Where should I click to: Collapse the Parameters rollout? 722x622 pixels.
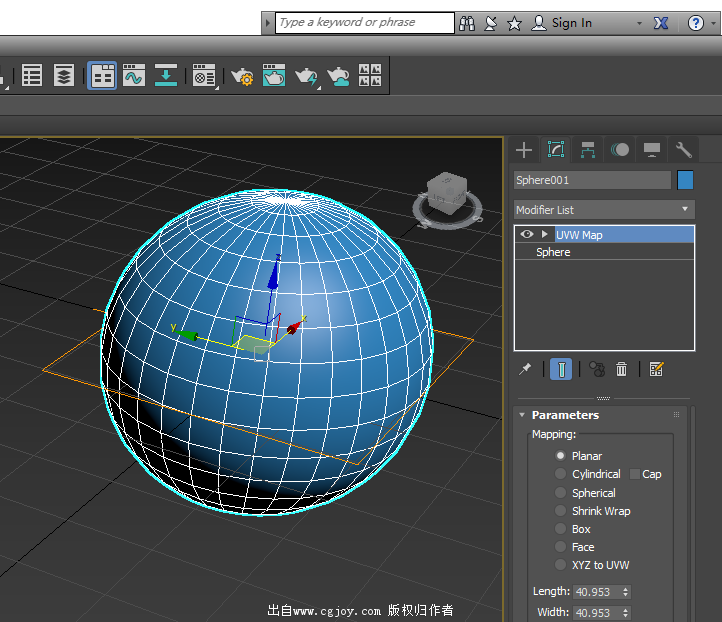pyautogui.click(x=522, y=415)
